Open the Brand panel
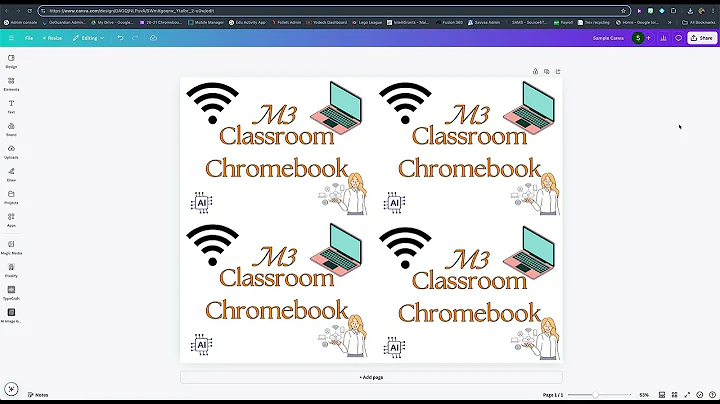Viewport: 720px width, 404px height. pos(11,129)
